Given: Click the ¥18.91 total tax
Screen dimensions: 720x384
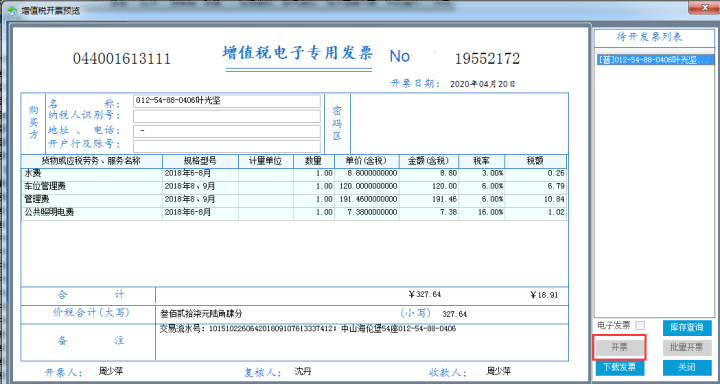Looking at the screenshot, I should pyautogui.click(x=544, y=295).
